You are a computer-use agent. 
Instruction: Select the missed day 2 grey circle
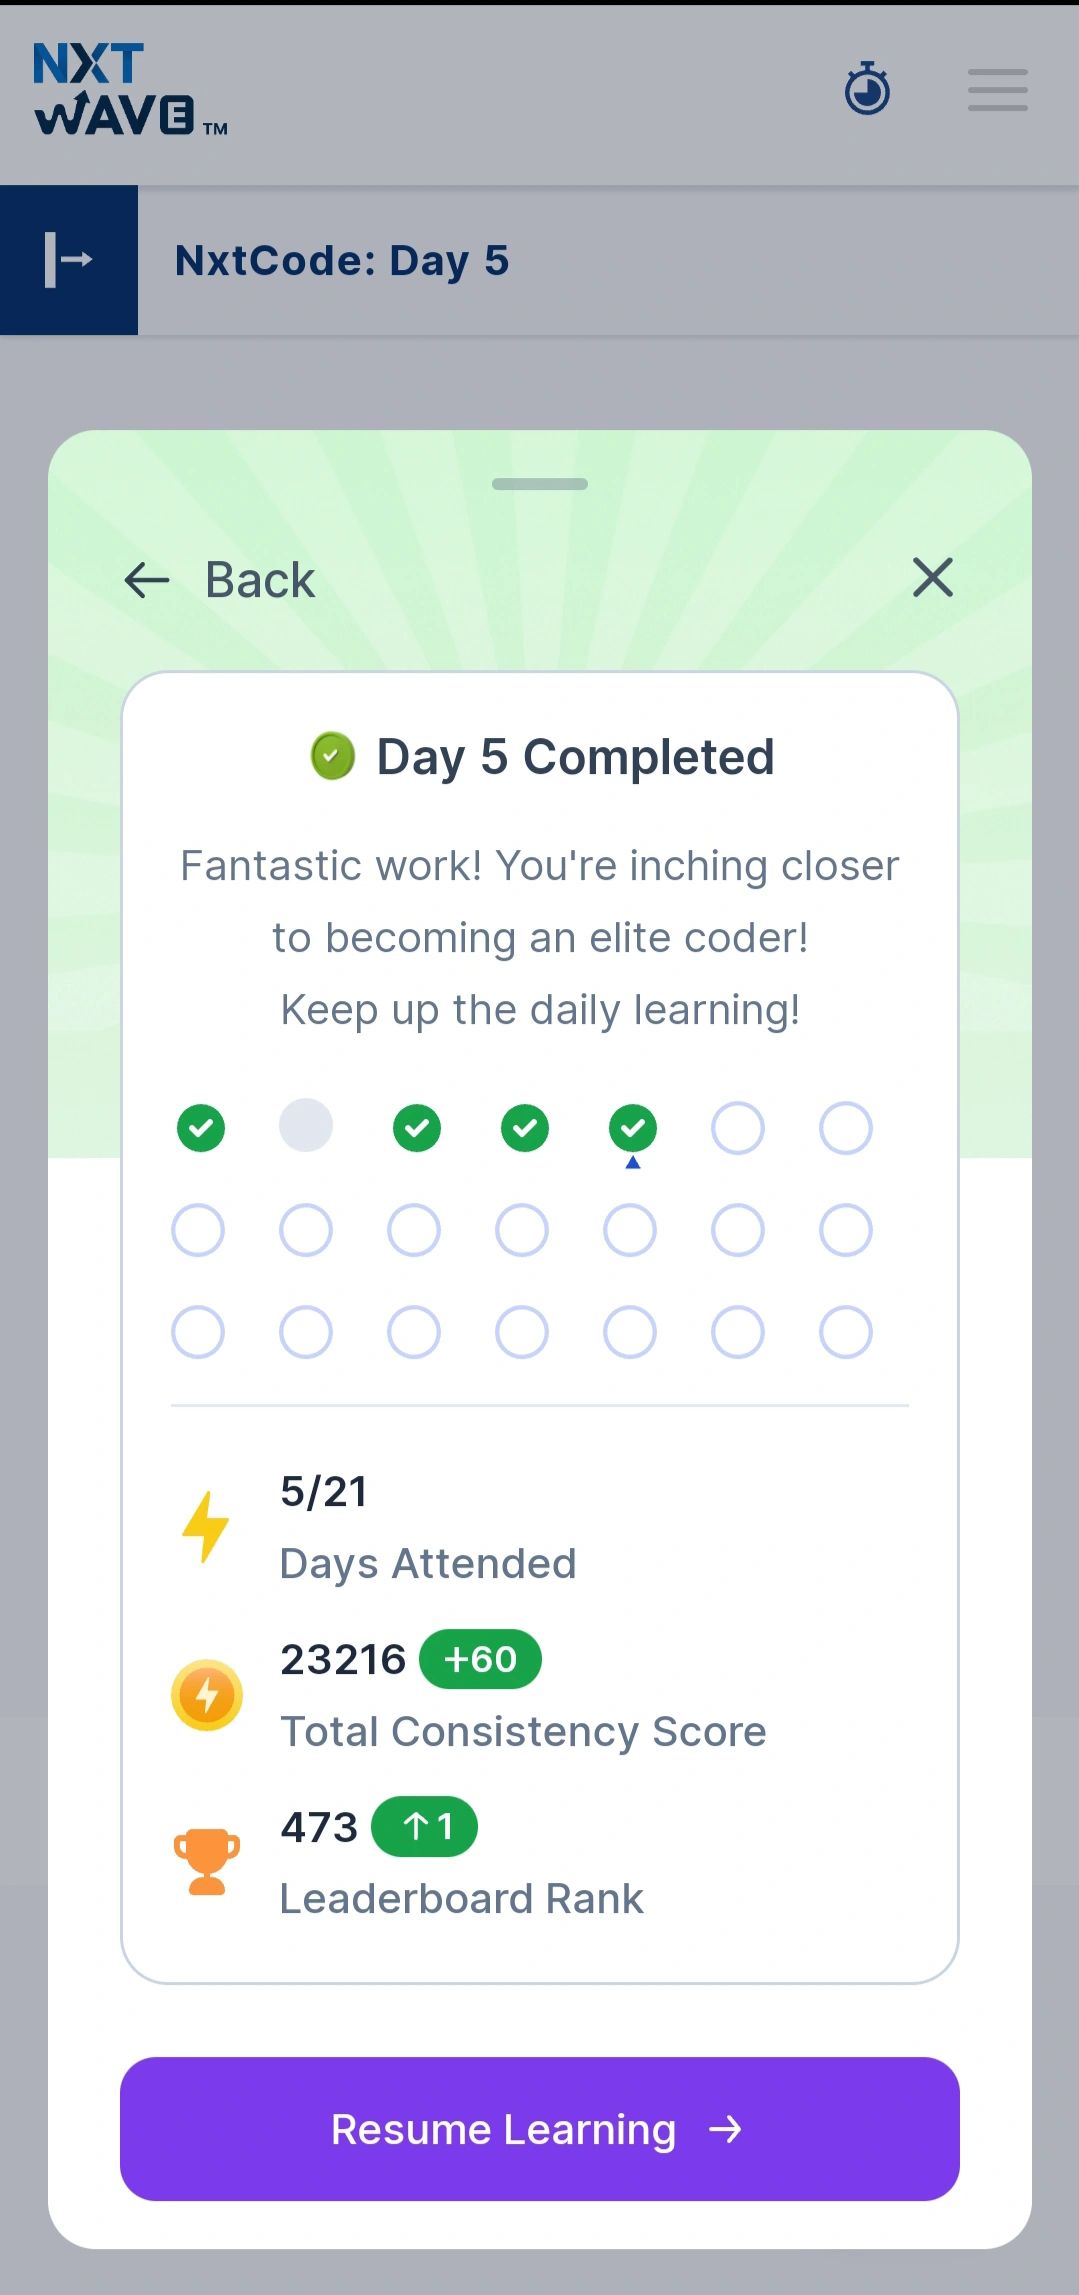pos(306,1125)
